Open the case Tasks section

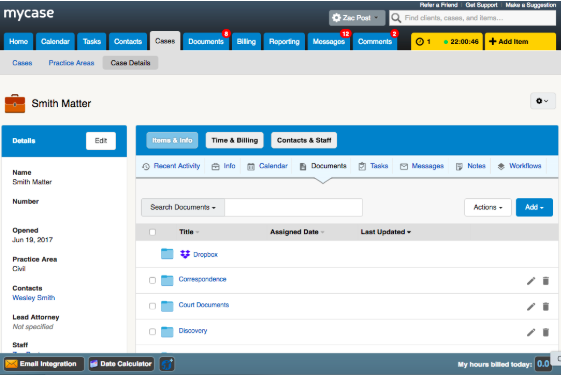pyautogui.click(x=373, y=166)
